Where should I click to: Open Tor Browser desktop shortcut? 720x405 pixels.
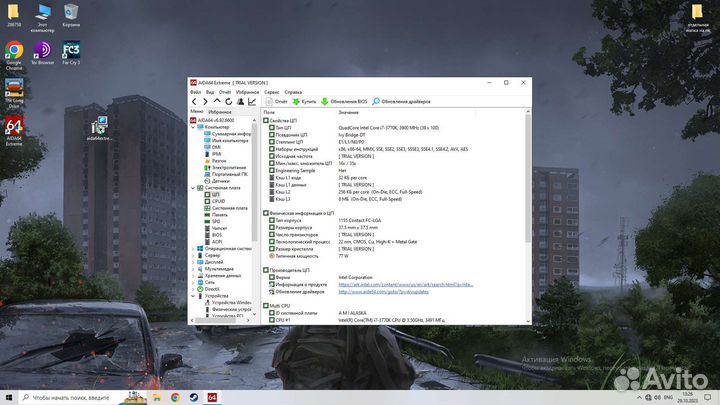[42, 53]
